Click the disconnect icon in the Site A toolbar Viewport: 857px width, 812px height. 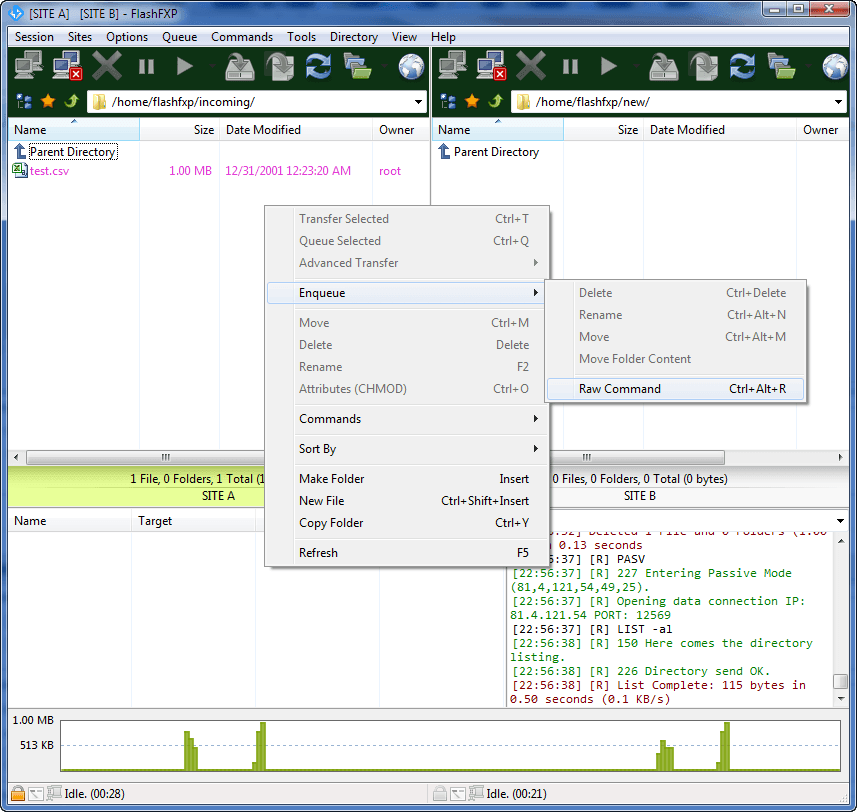(x=67, y=66)
